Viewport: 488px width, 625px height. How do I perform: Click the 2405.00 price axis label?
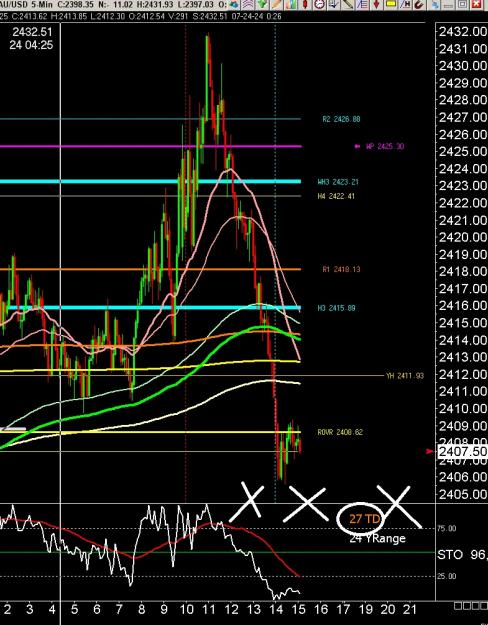pyautogui.click(x=462, y=494)
